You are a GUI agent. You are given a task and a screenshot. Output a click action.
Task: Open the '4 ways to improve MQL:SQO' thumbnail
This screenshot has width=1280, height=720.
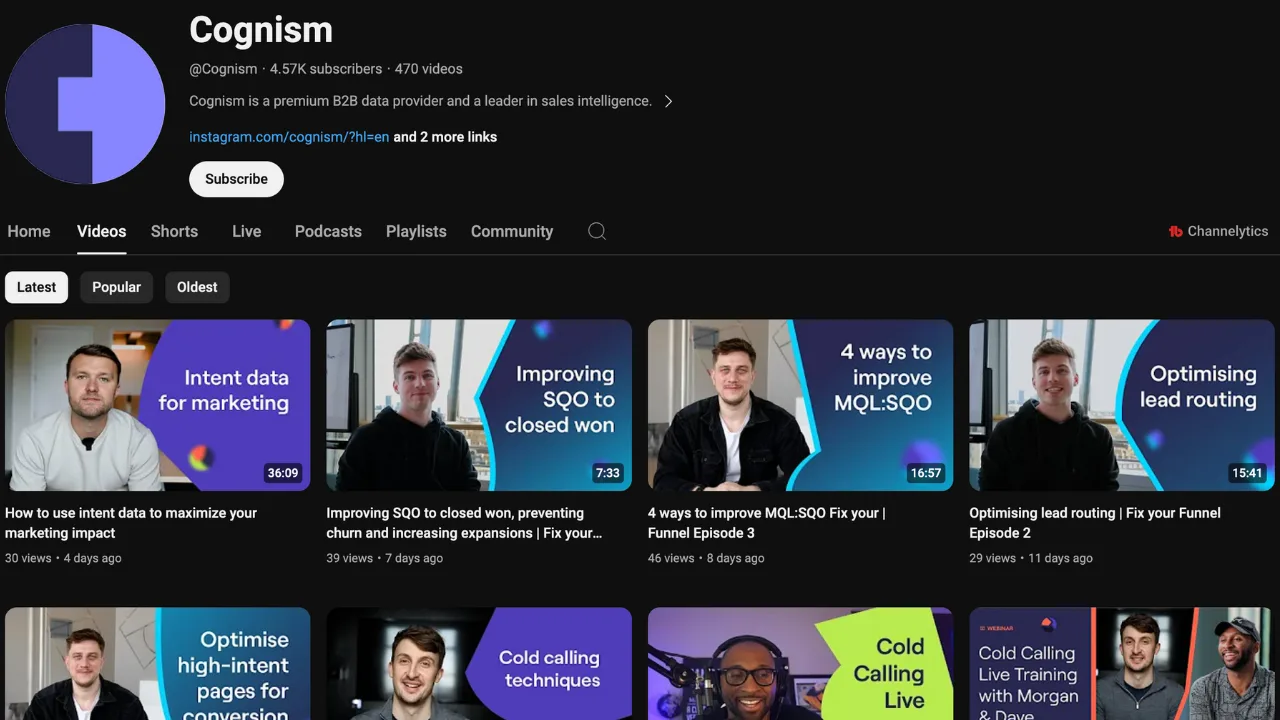click(x=801, y=405)
